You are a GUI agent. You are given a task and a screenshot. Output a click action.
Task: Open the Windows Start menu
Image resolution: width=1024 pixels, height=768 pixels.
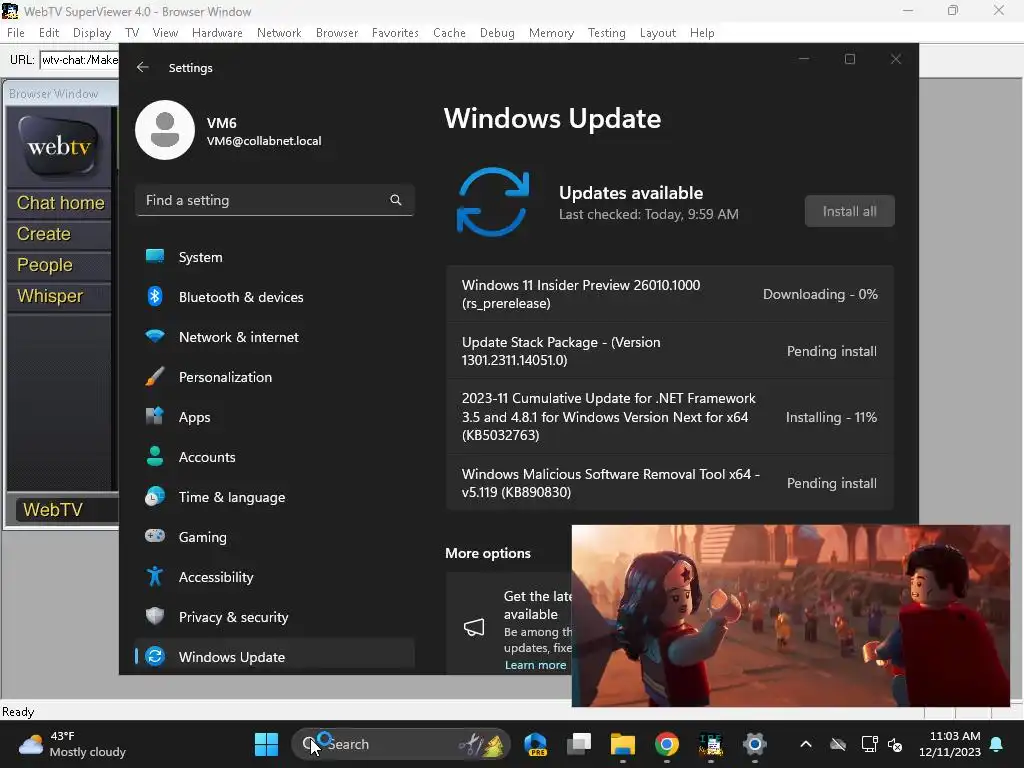pyautogui.click(x=266, y=744)
